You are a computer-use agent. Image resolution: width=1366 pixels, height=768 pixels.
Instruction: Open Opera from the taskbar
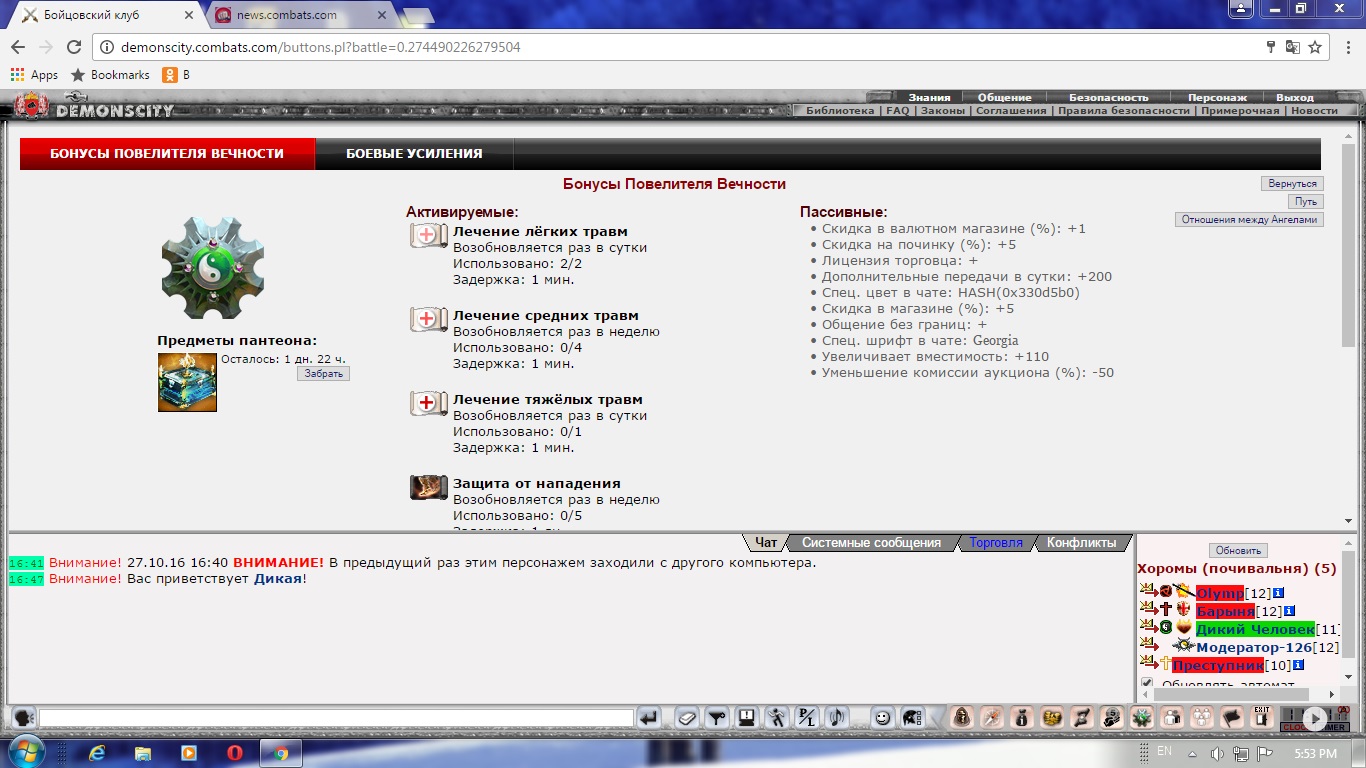[235, 752]
